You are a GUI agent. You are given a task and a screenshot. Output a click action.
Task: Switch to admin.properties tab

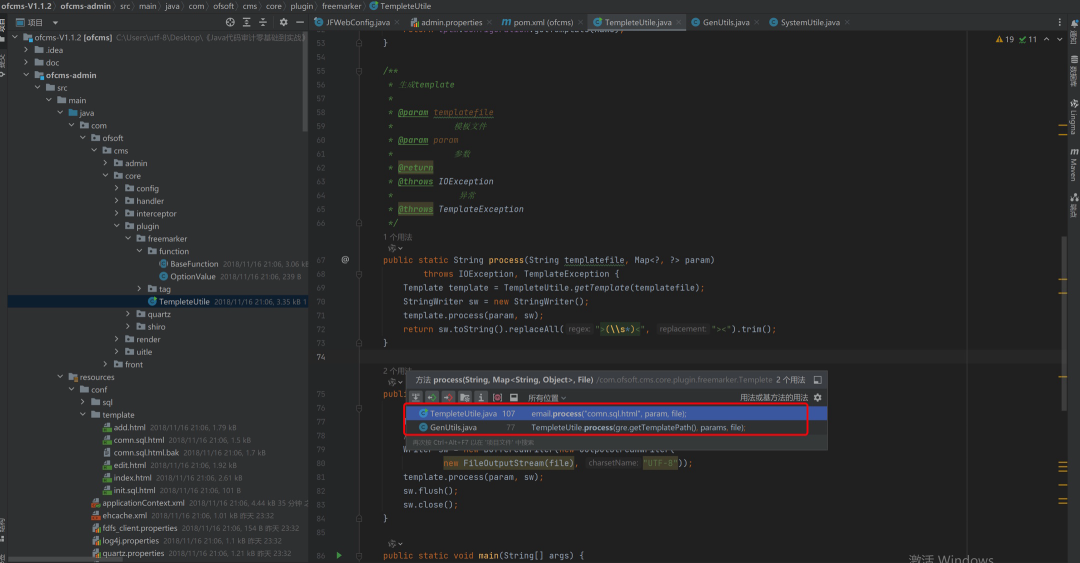click(x=451, y=22)
